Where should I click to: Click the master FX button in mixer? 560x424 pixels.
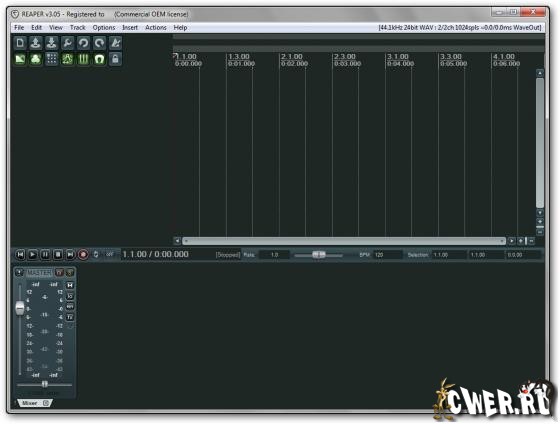(59, 273)
